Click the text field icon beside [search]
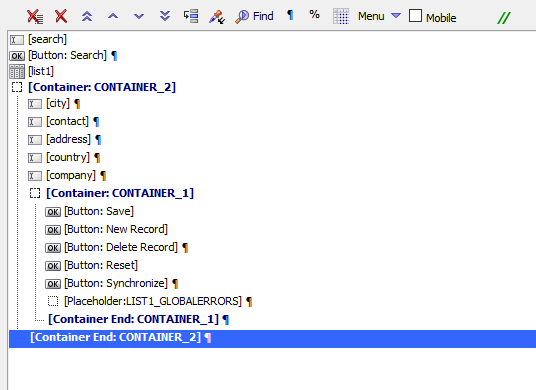Screen dimensions: 536x390 point(17,40)
